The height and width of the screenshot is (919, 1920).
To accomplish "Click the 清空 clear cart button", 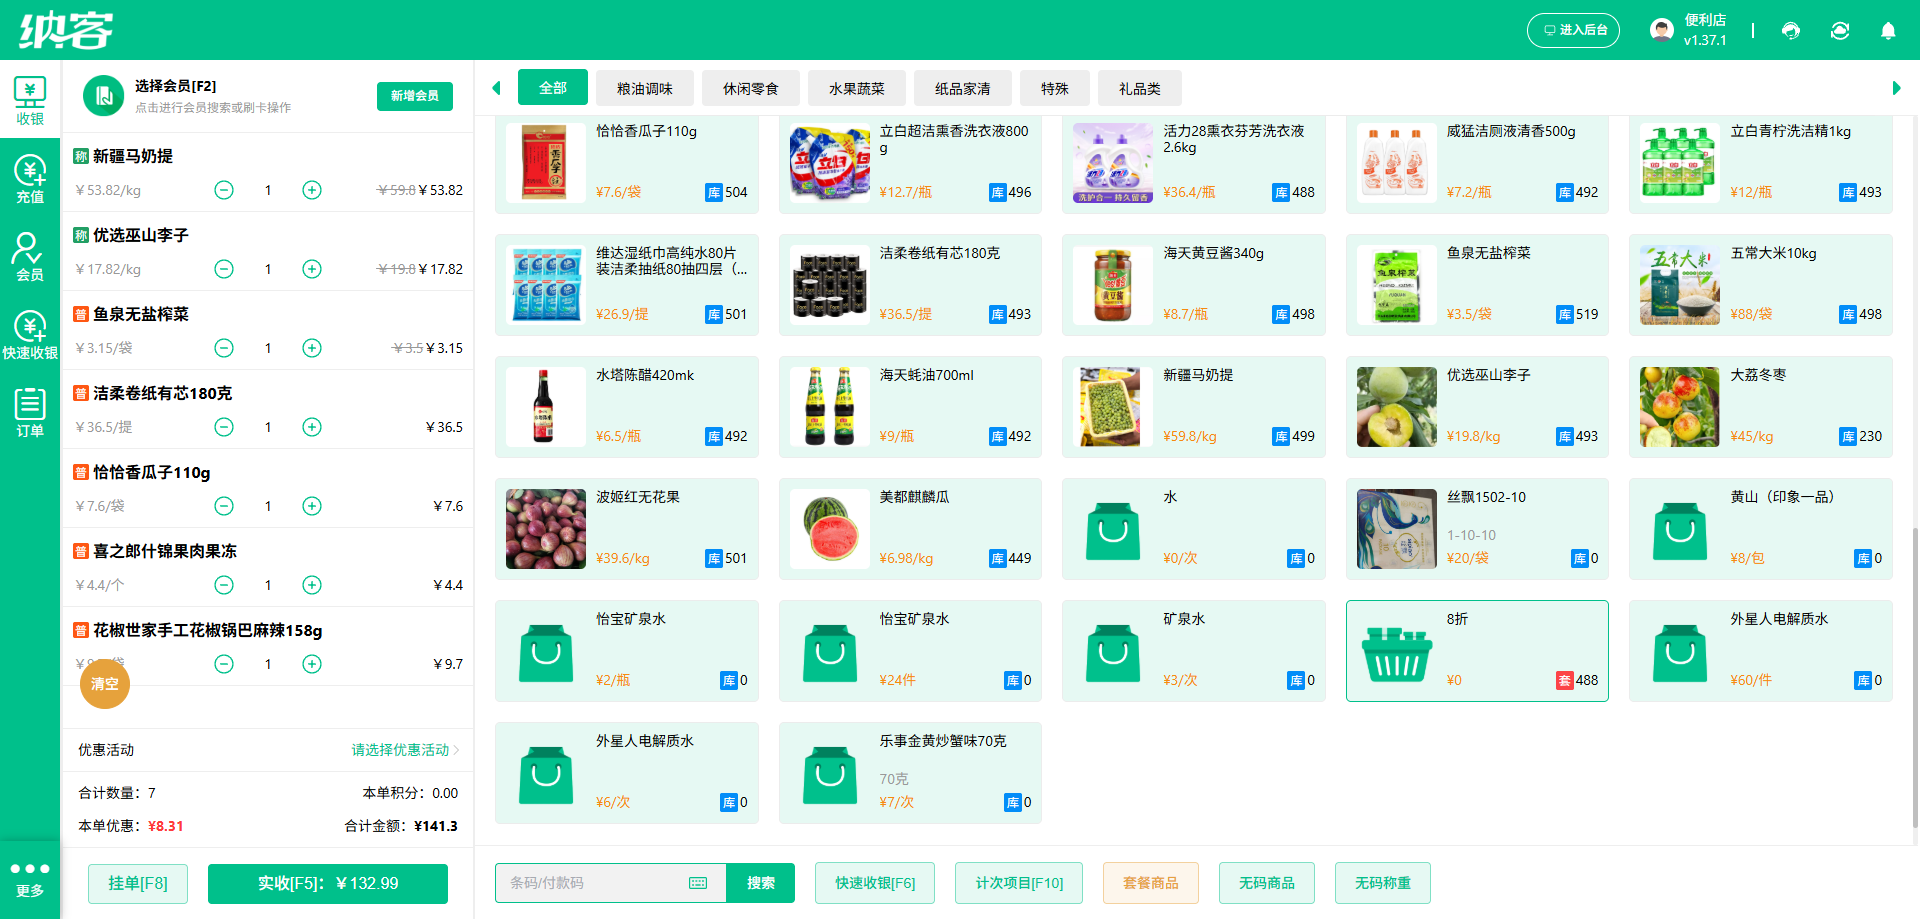I will click(105, 684).
